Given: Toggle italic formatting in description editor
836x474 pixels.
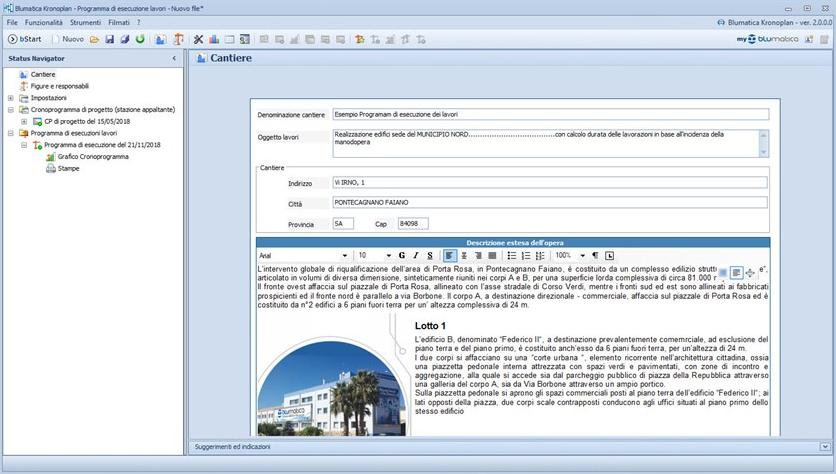Looking at the screenshot, I should point(416,256).
